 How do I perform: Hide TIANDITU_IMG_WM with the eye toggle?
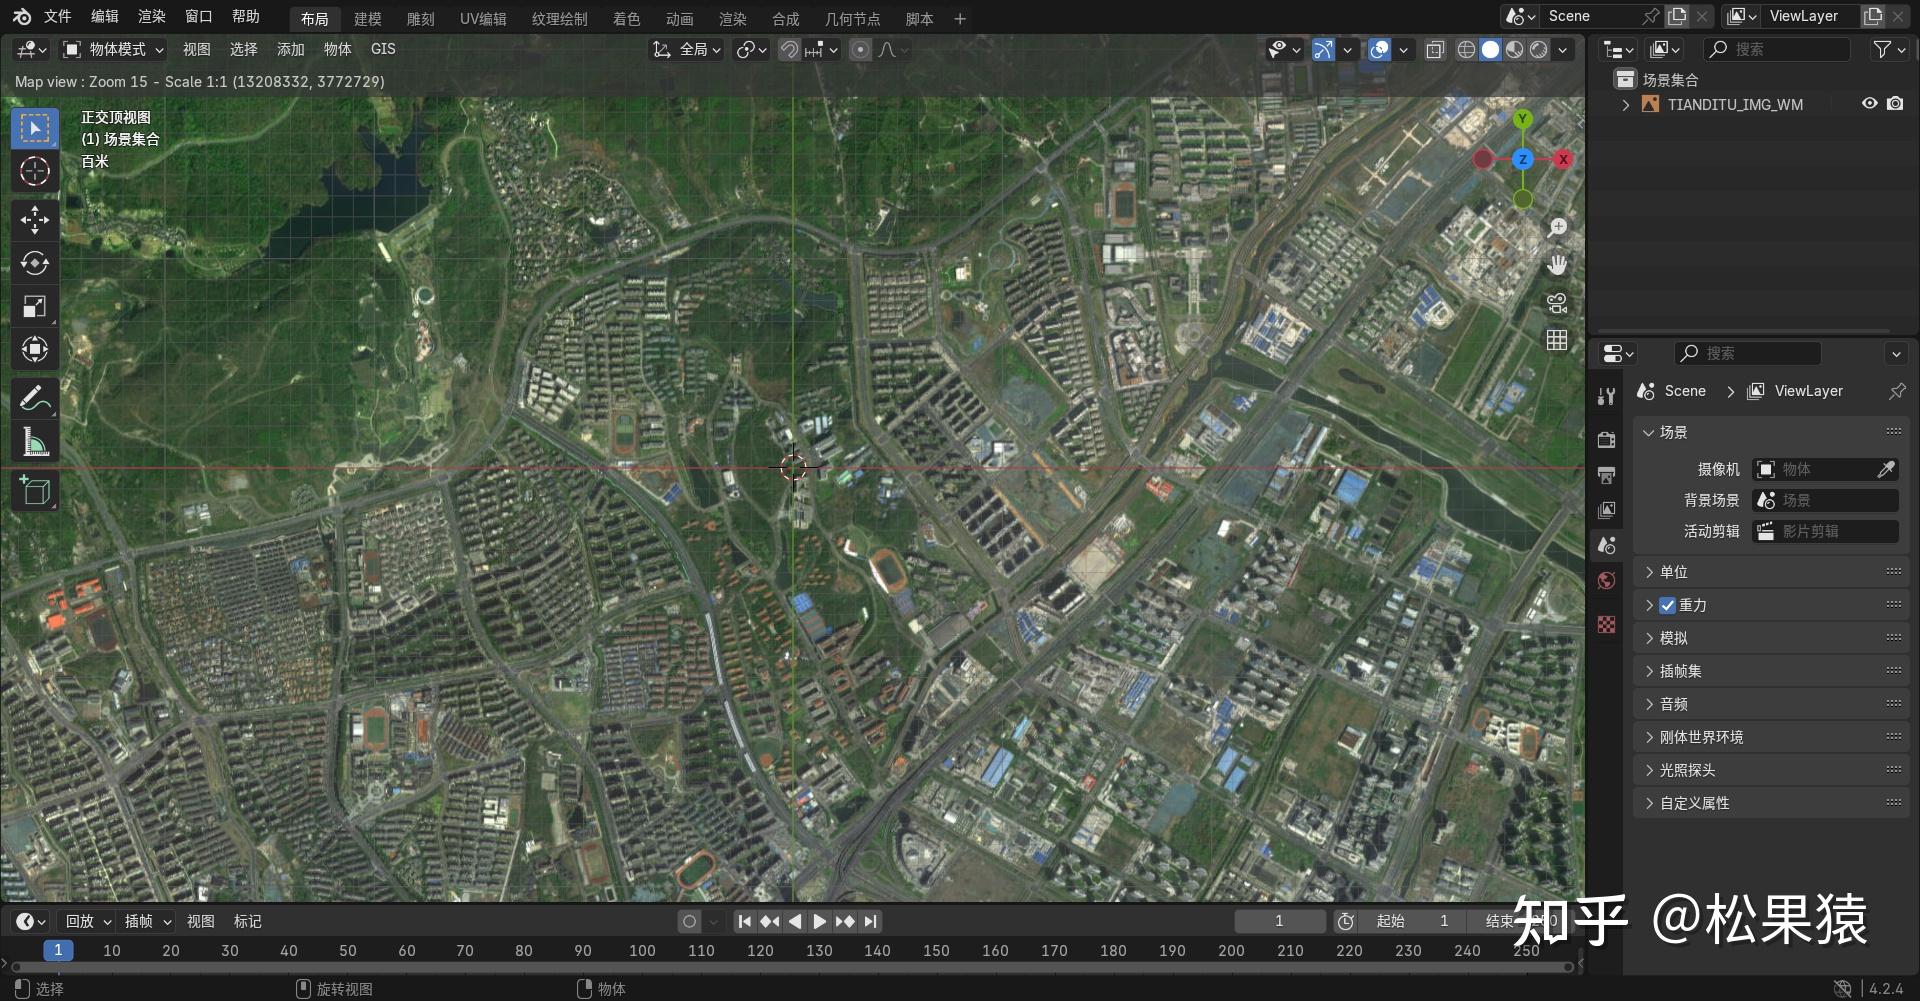coord(1869,104)
